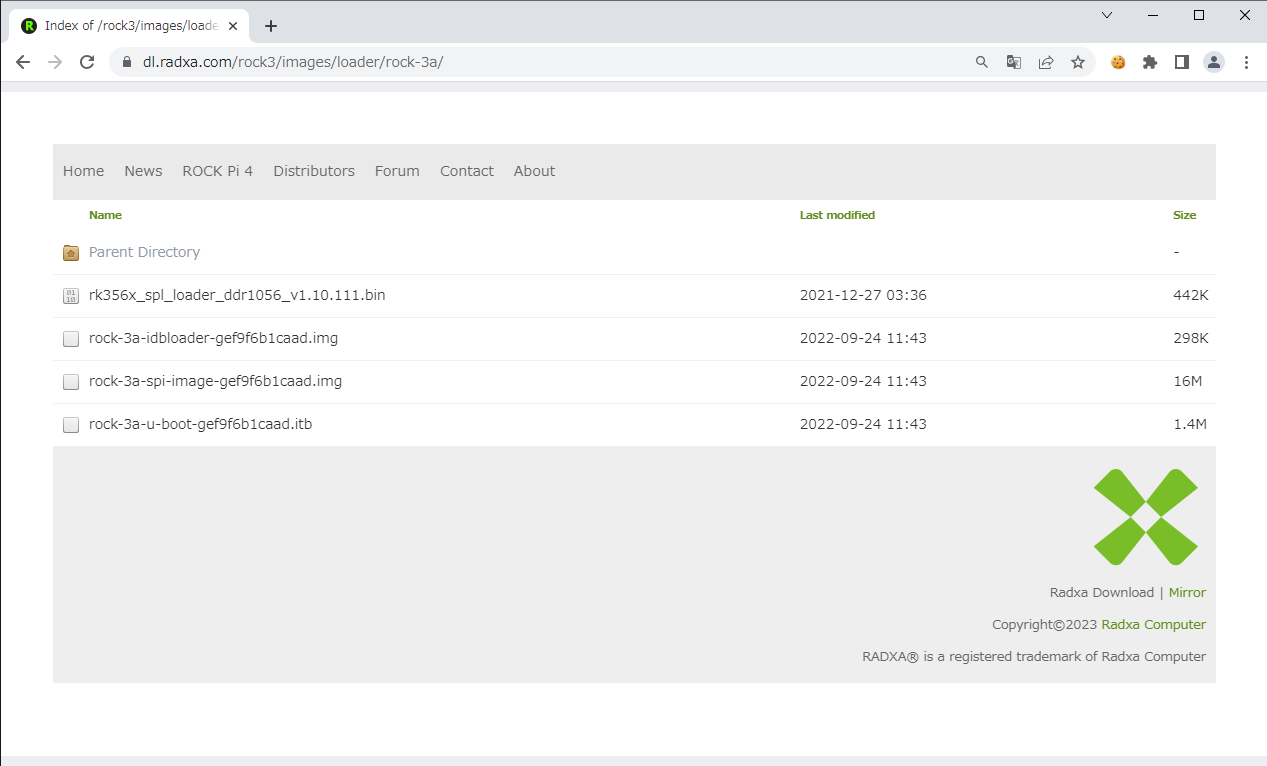The height and width of the screenshot is (766, 1267).
Task: Click the green Radxa X logo
Action: click(1145, 517)
